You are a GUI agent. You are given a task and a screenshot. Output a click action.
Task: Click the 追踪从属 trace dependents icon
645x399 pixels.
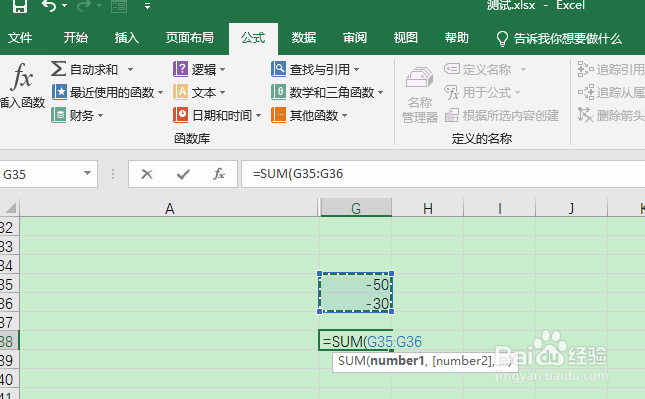(x=586, y=92)
